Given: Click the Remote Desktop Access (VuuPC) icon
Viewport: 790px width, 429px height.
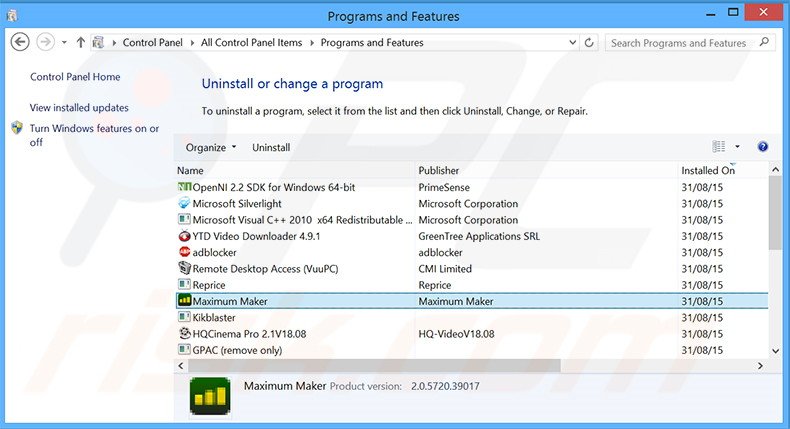Looking at the screenshot, I should 184,268.
